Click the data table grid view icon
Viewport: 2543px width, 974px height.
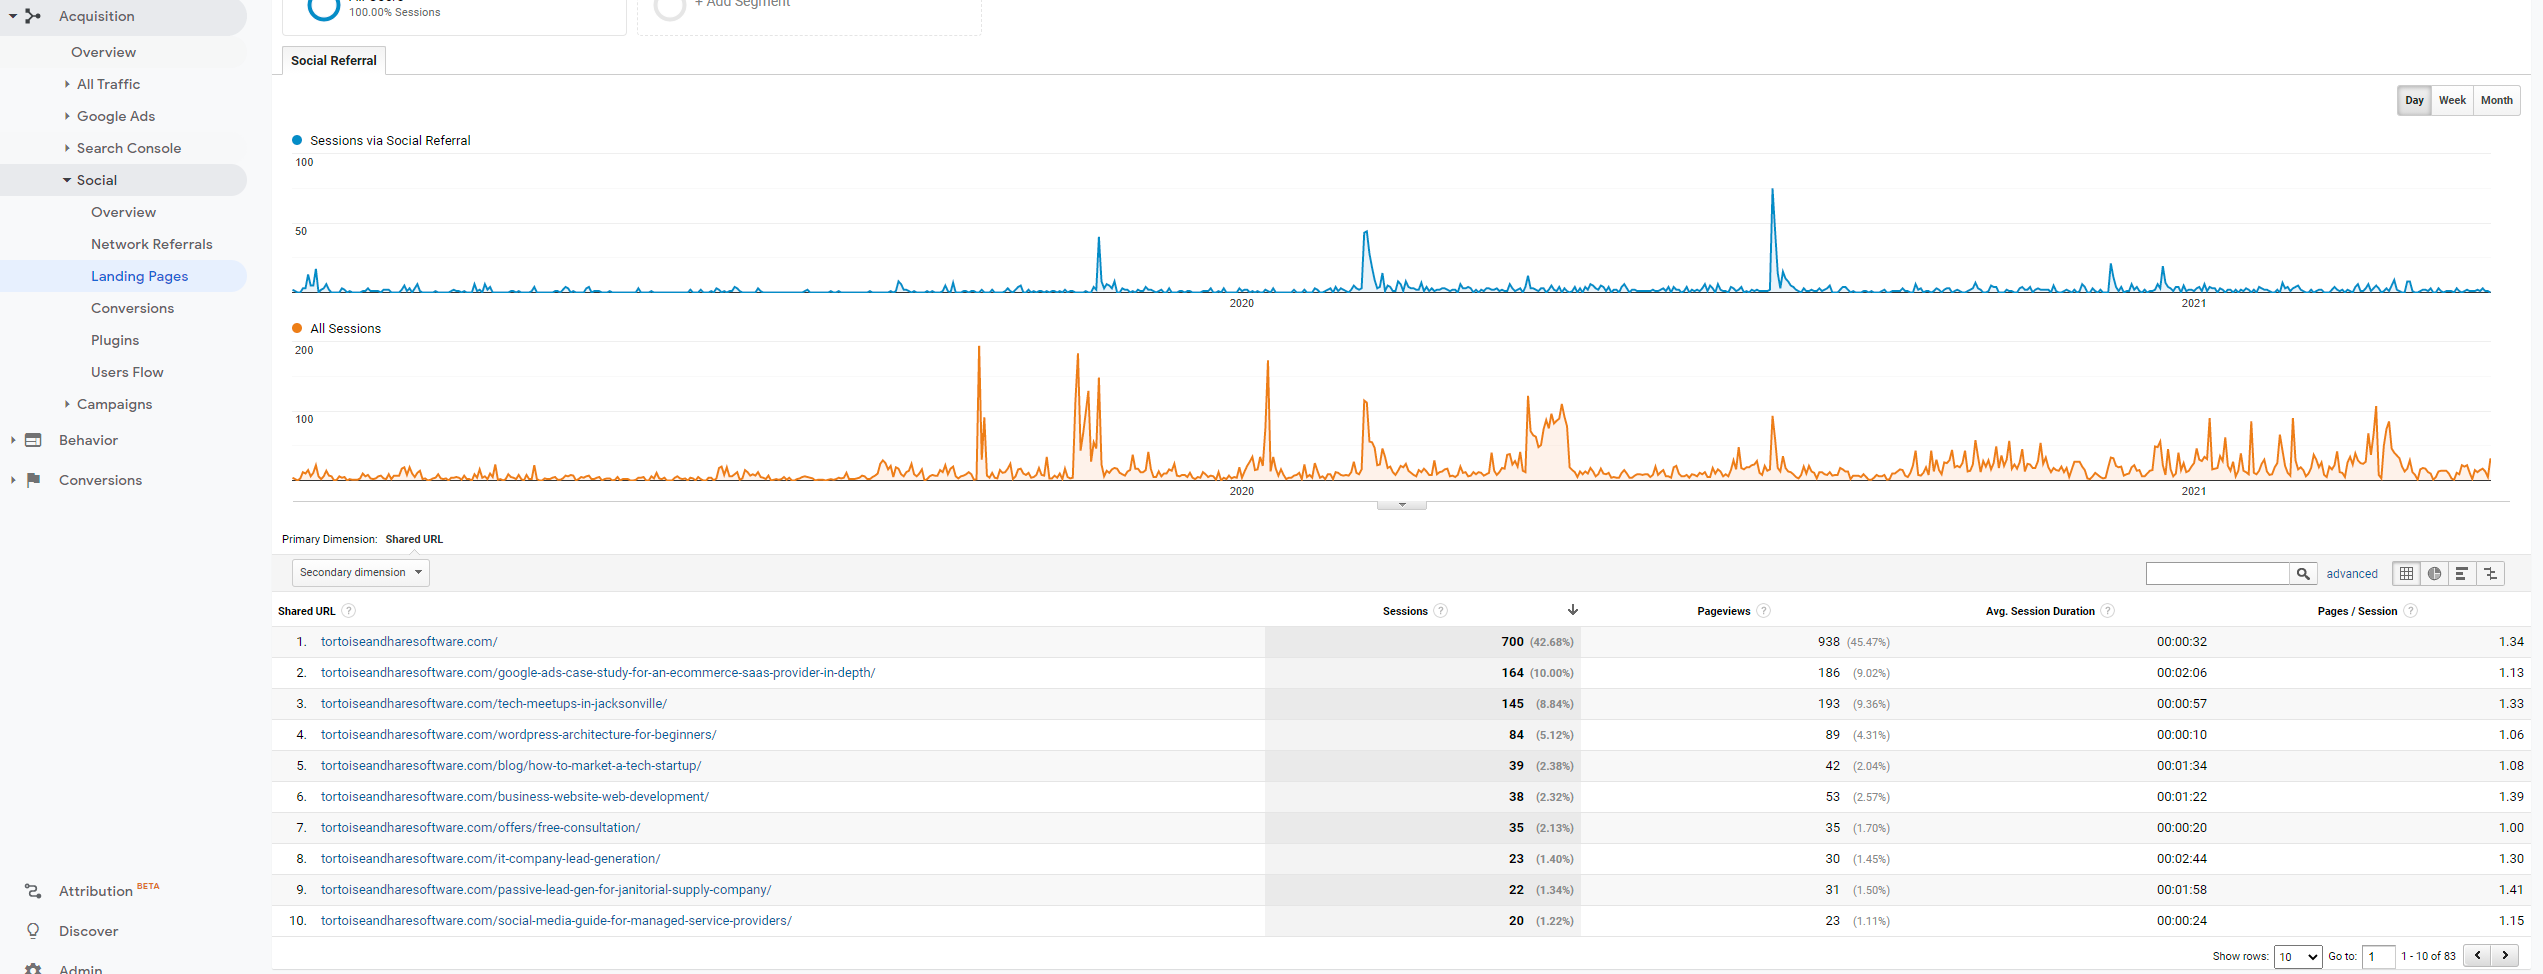tap(2406, 574)
